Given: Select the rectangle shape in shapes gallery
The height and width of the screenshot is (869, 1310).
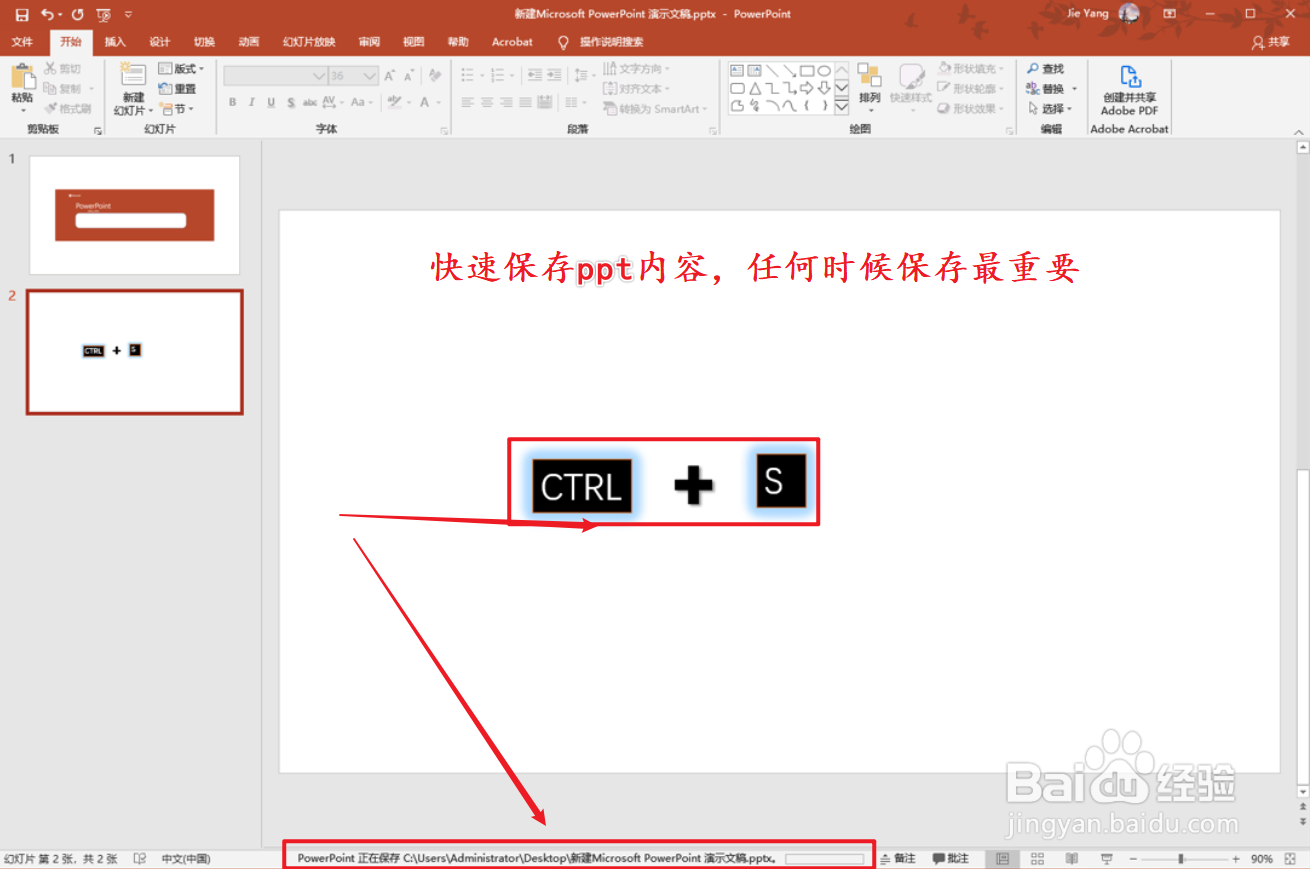Looking at the screenshot, I should pyautogui.click(x=806, y=71).
